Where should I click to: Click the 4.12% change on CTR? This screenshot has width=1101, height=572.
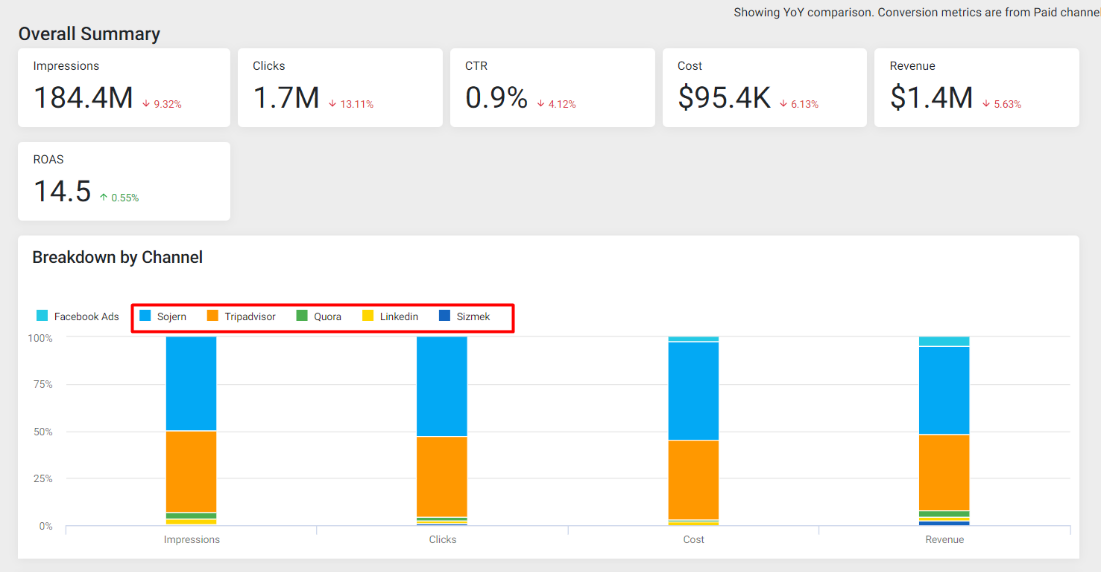point(562,104)
